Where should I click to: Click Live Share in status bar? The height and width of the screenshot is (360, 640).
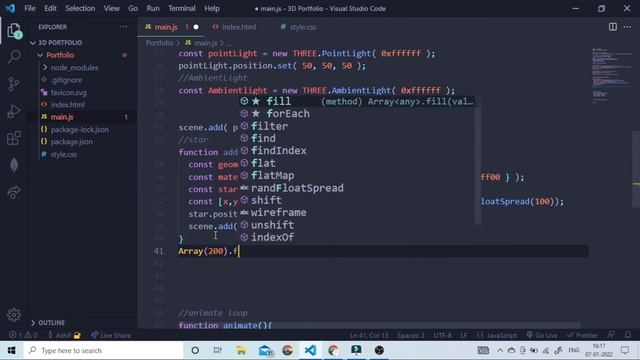(x=111, y=335)
